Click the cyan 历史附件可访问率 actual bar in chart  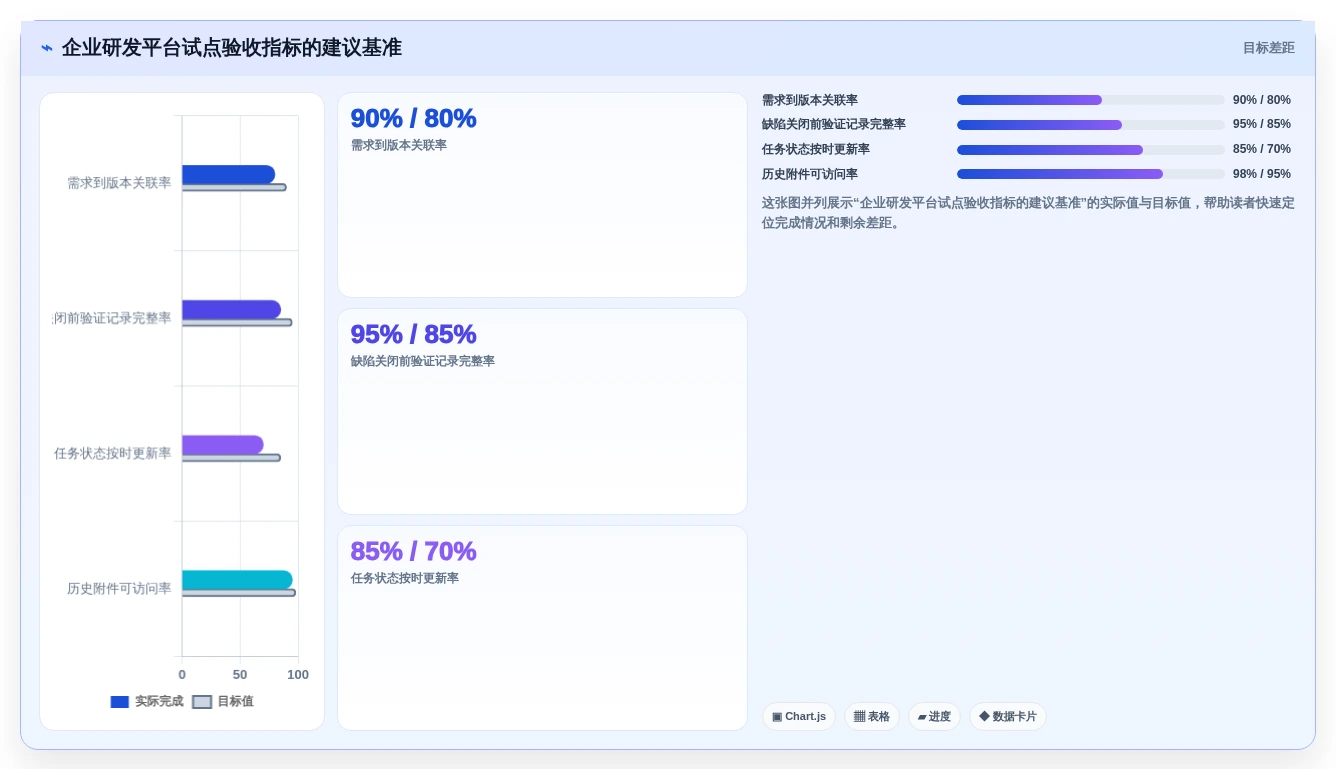pyautogui.click(x=237, y=580)
